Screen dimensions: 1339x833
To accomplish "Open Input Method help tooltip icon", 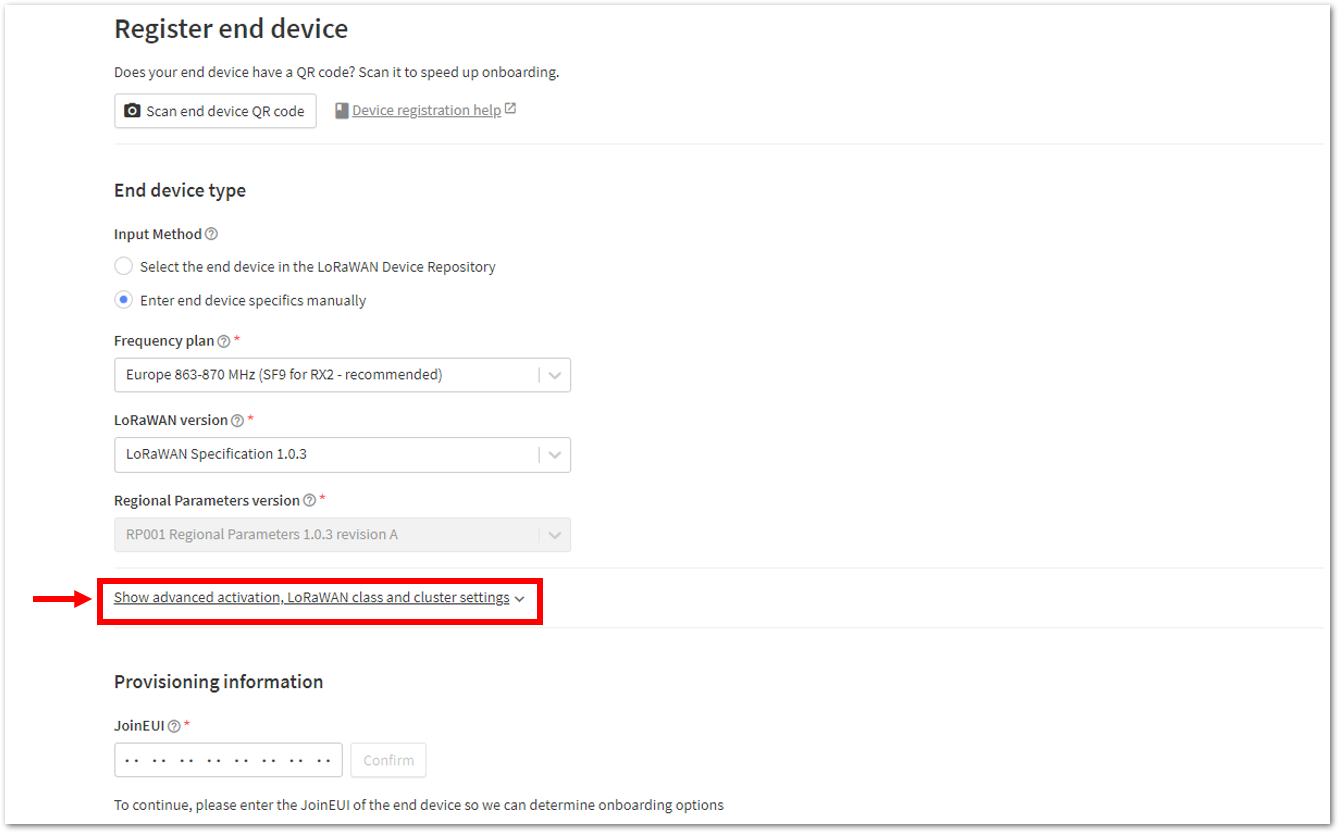I will click(211, 234).
